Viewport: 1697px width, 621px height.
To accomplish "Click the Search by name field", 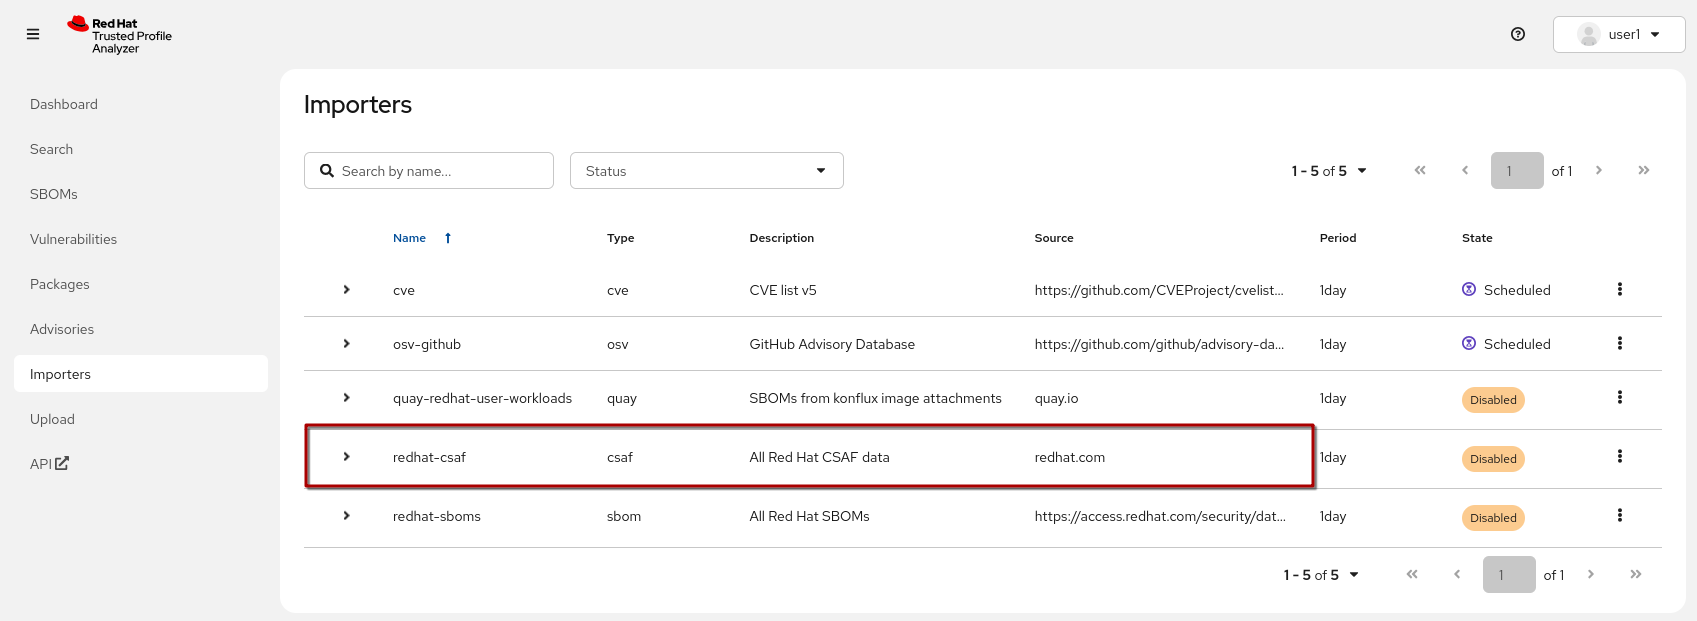I will coord(440,171).
